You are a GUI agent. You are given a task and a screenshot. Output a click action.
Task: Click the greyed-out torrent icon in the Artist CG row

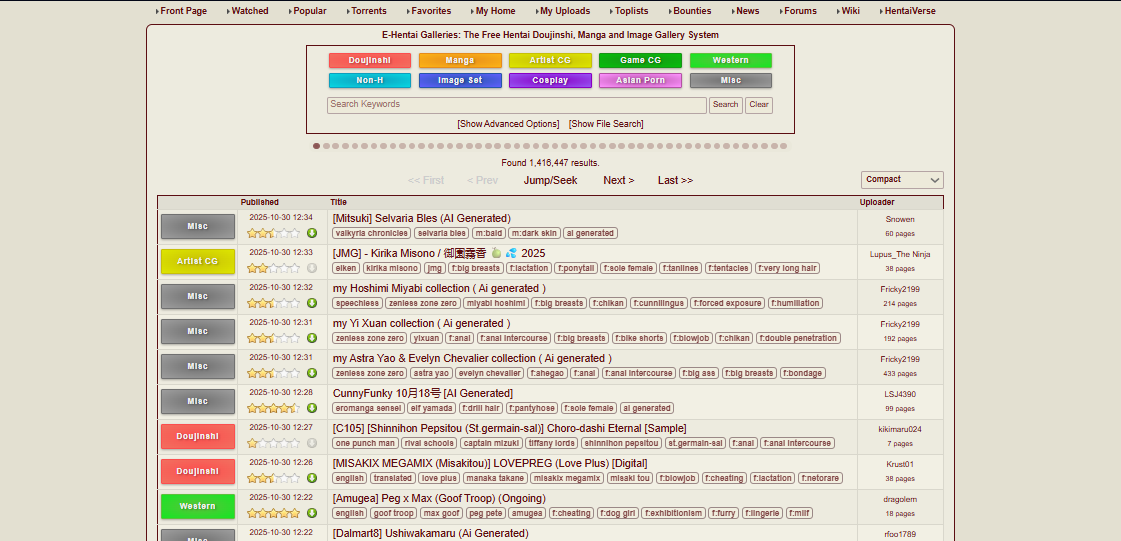[312, 268]
